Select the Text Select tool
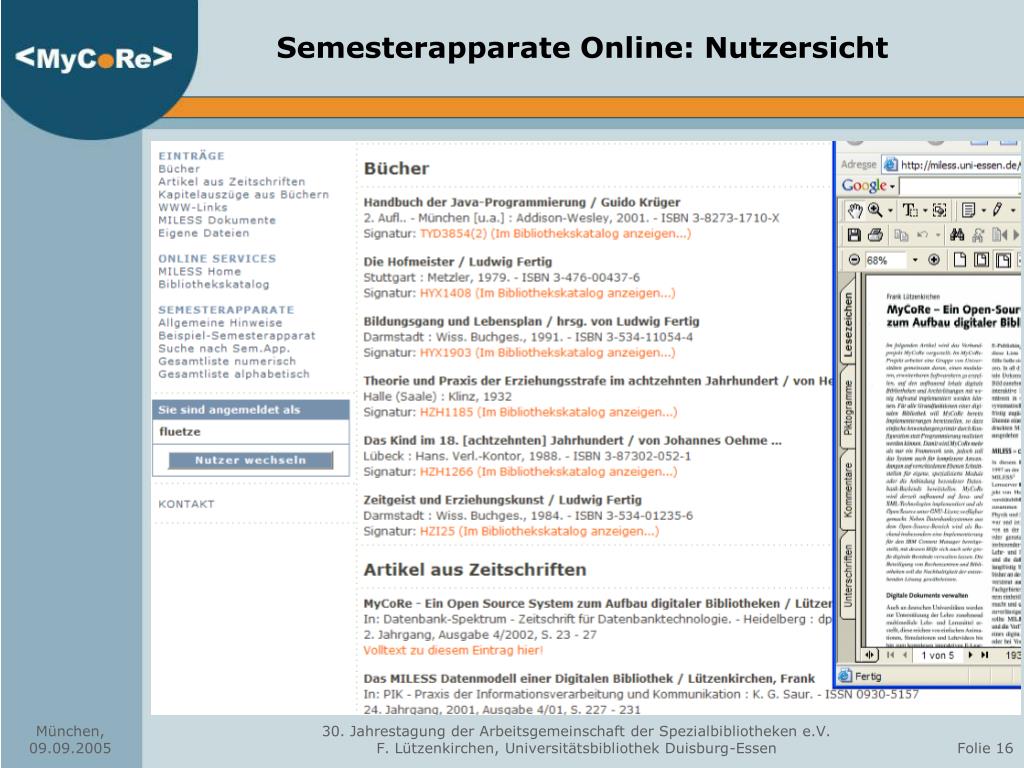This screenshot has width=1024, height=768. tap(910, 210)
